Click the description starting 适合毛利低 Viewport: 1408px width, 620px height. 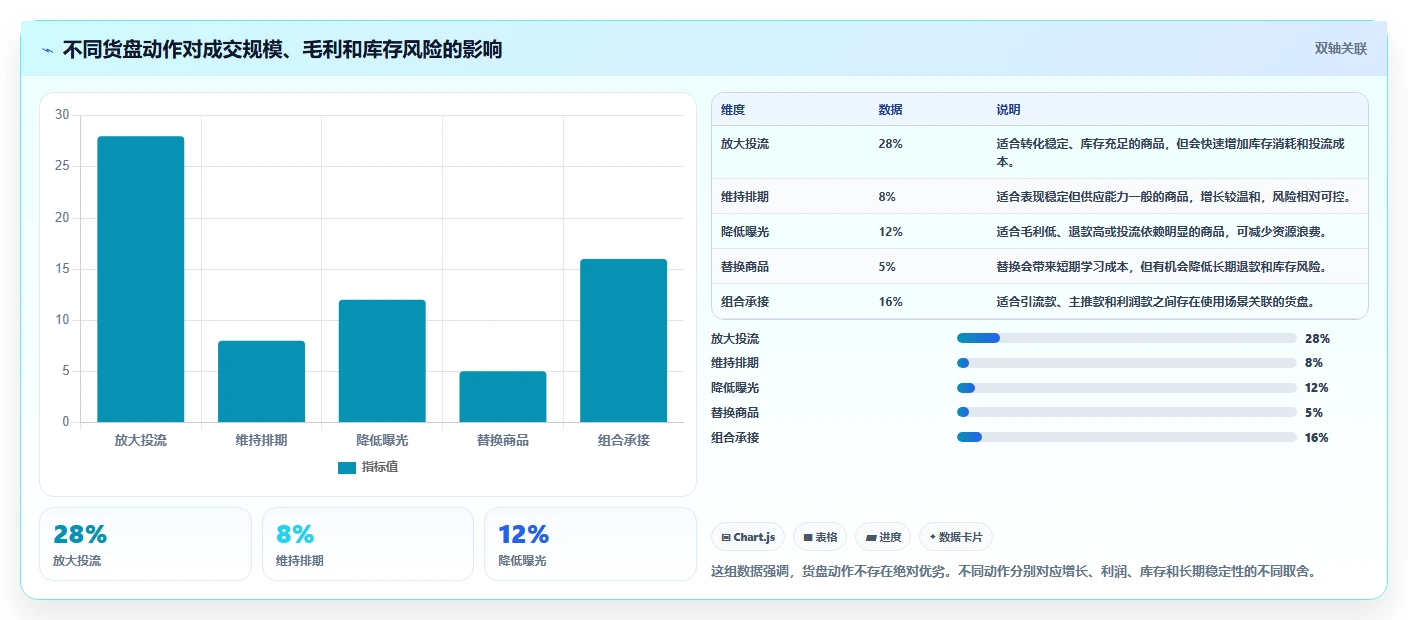[x=1161, y=232]
